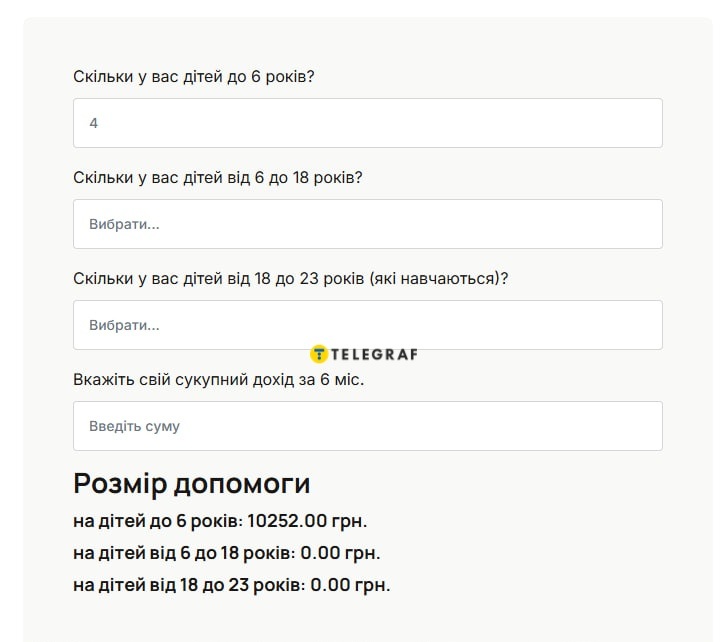Screen dimensions: 723x642
Task: Click the 'на дітей від 18 до 23 років:' result label
Action: pyautogui.click(x=188, y=585)
